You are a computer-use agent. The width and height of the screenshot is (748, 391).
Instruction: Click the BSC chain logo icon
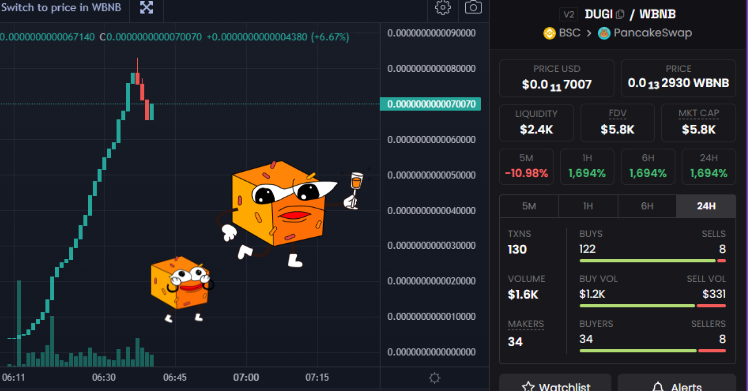pyautogui.click(x=550, y=33)
